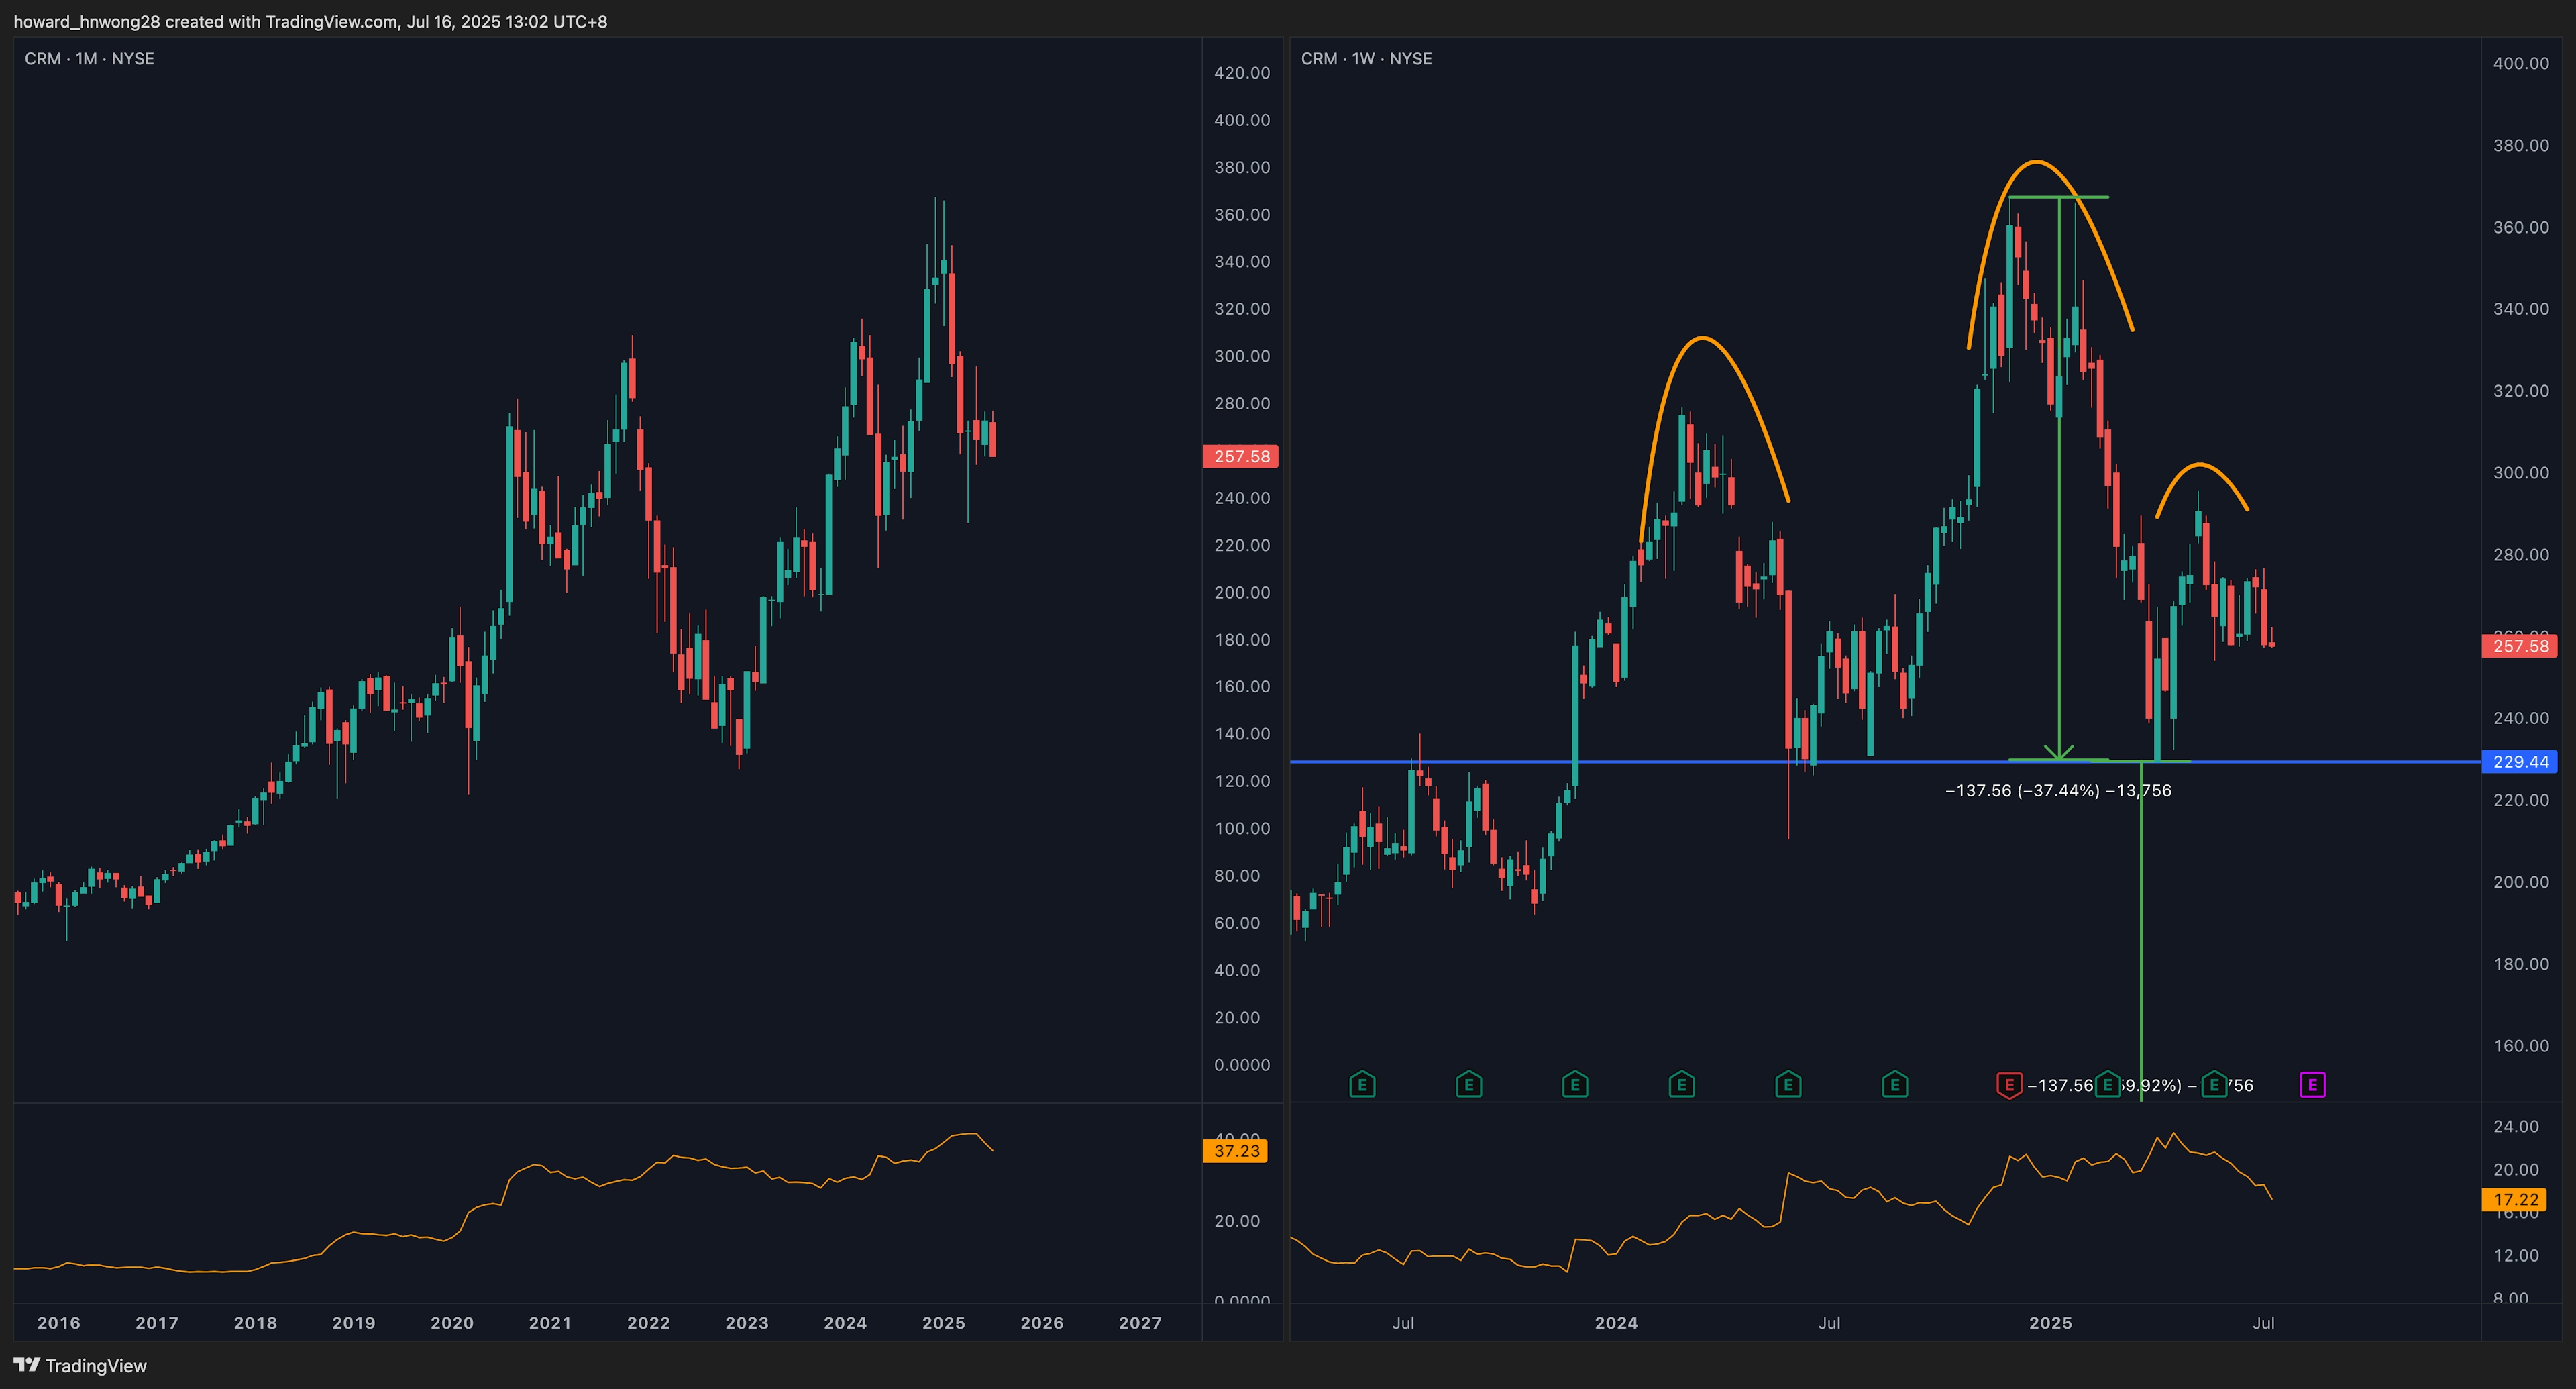Click the 2026 label on the time axis

[x=1042, y=1323]
